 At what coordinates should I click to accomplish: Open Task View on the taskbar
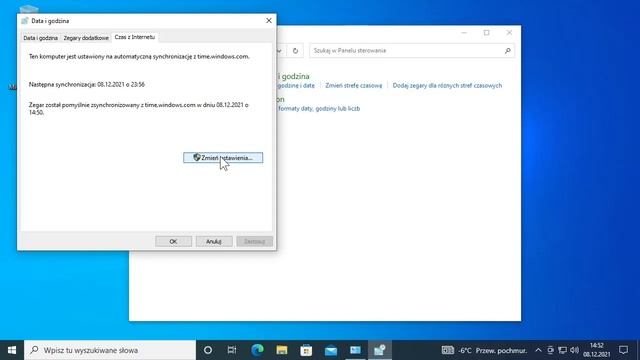coord(232,350)
